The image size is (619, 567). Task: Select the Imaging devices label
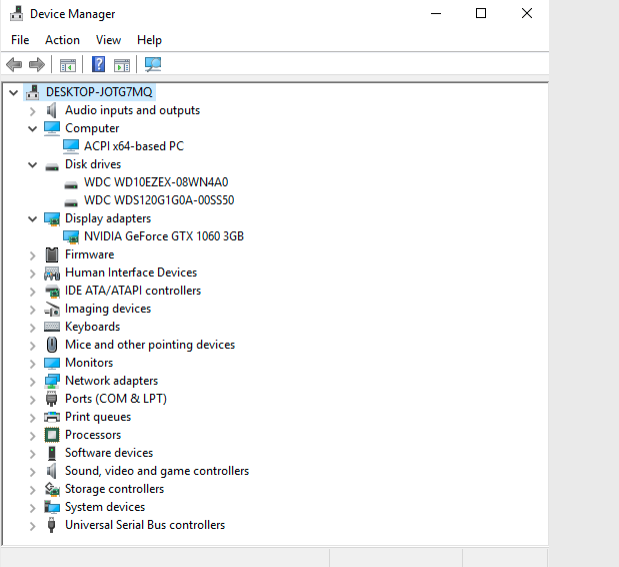click(108, 309)
